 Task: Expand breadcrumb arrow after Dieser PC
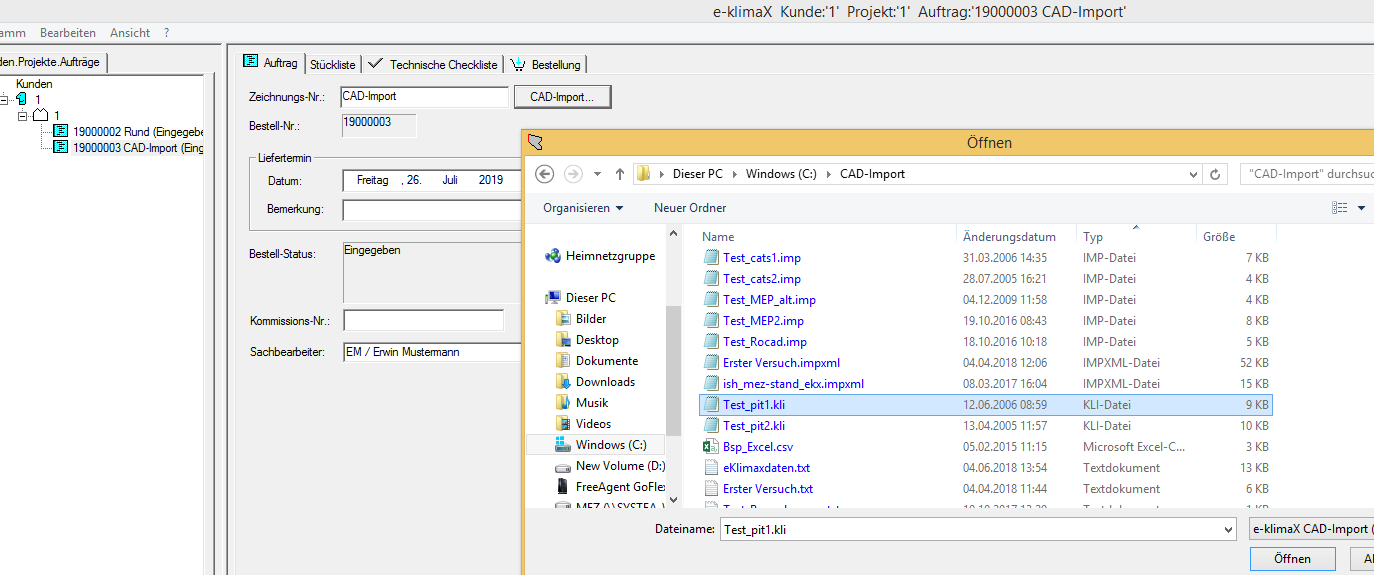tap(734, 174)
